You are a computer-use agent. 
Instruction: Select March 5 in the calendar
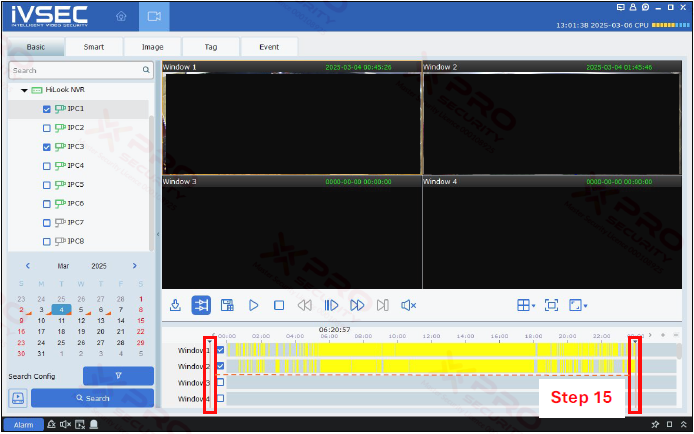tap(81, 310)
